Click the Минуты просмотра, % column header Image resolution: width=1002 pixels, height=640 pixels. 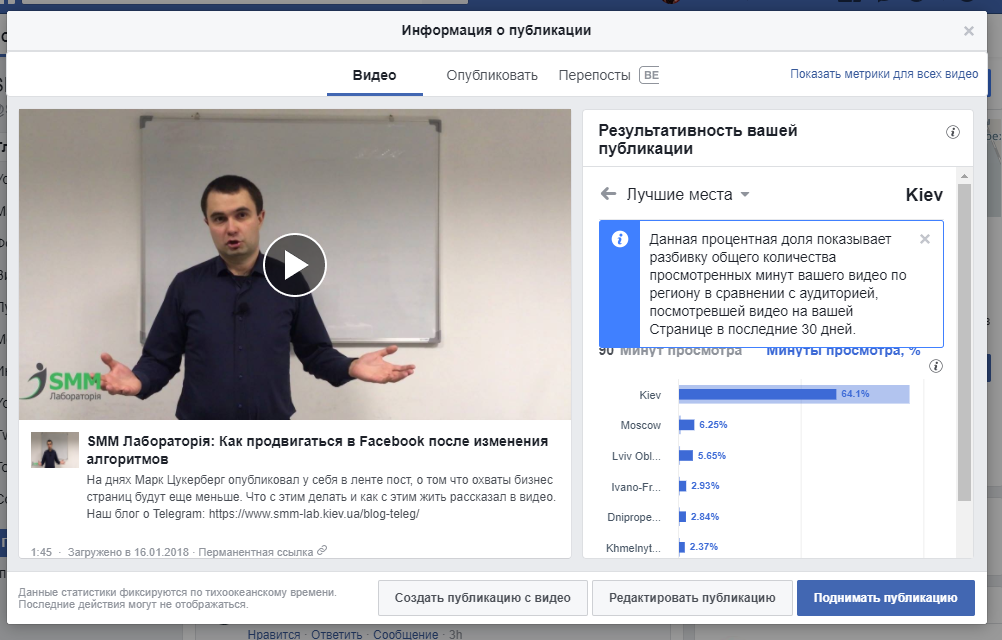click(x=843, y=351)
